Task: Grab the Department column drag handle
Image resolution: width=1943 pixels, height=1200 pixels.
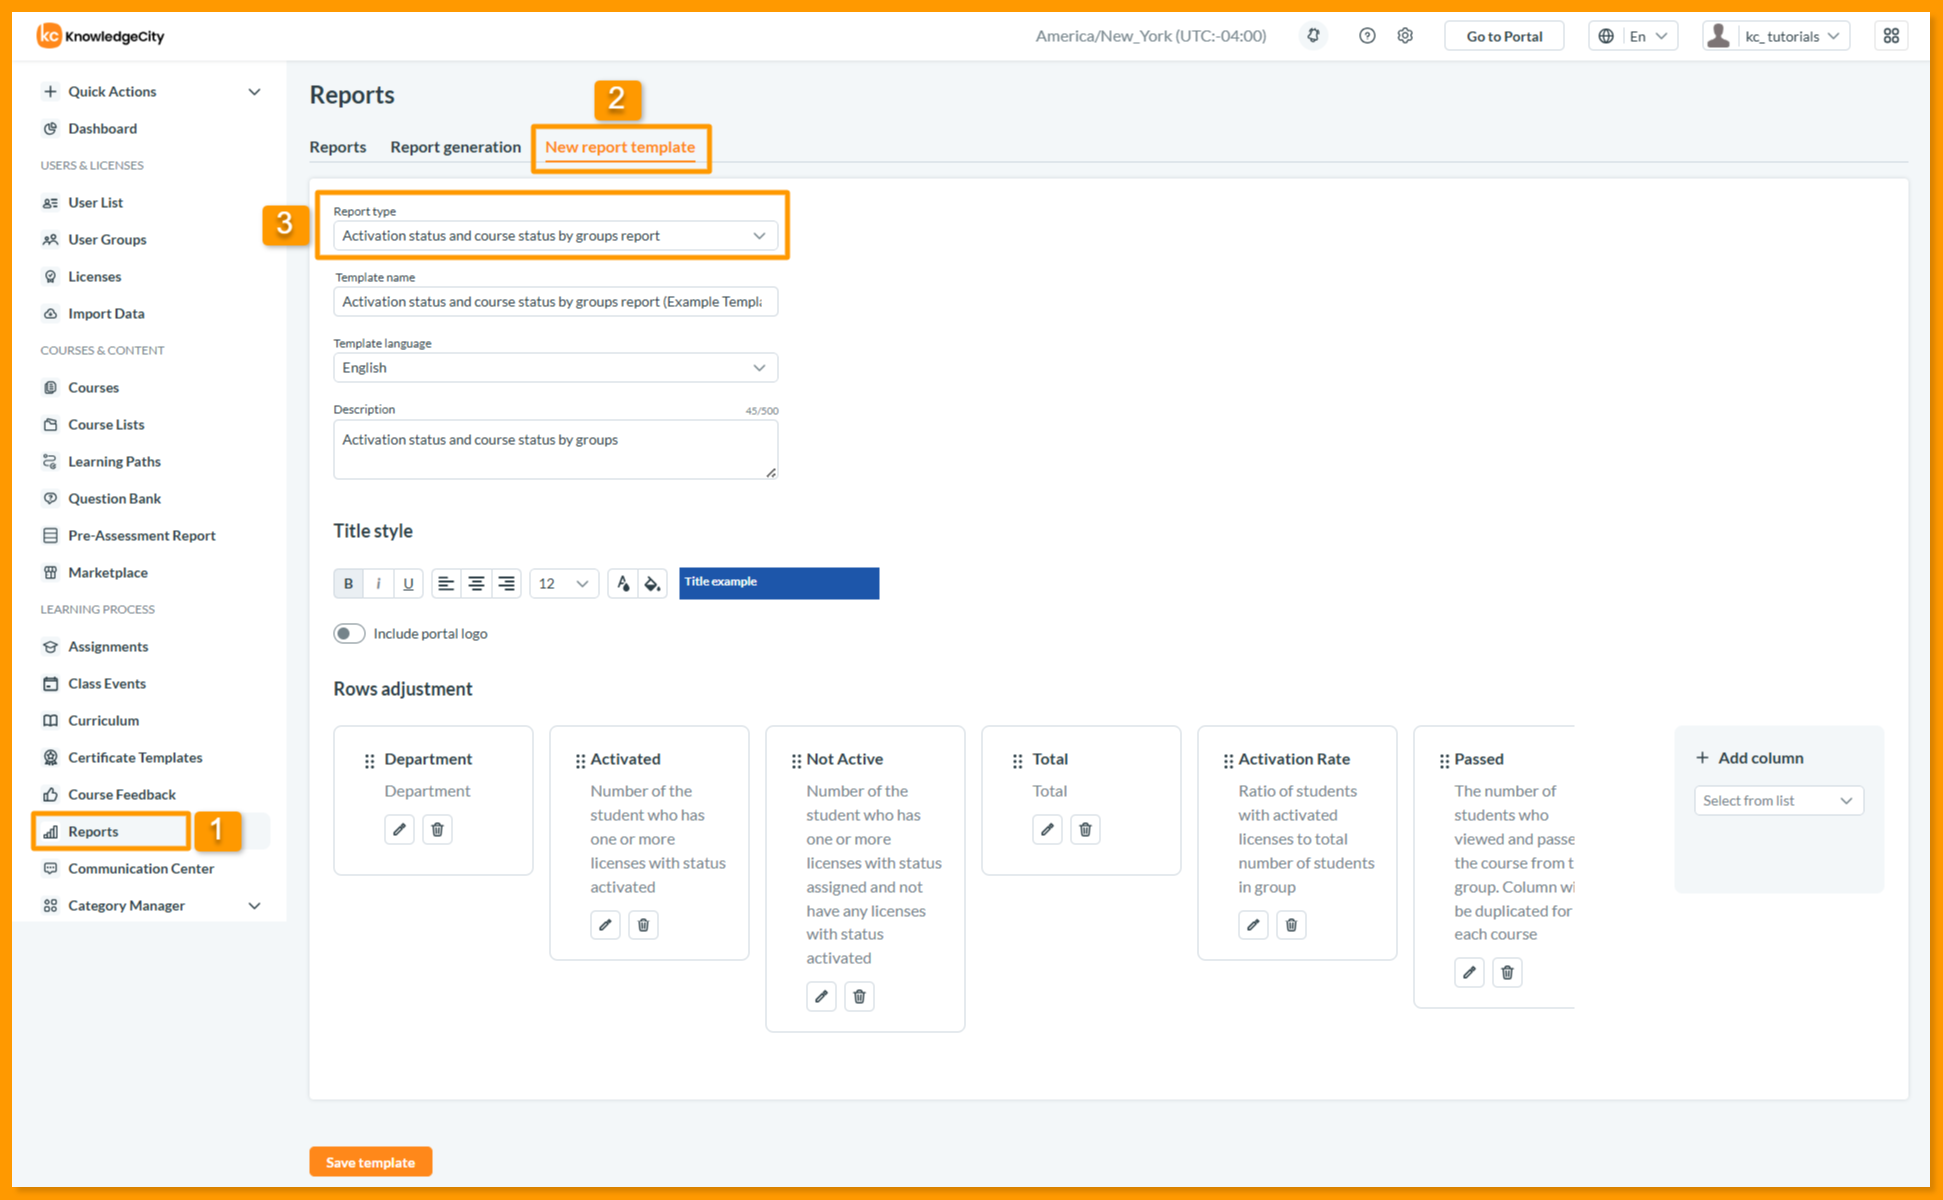Action: tap(369, 761)
